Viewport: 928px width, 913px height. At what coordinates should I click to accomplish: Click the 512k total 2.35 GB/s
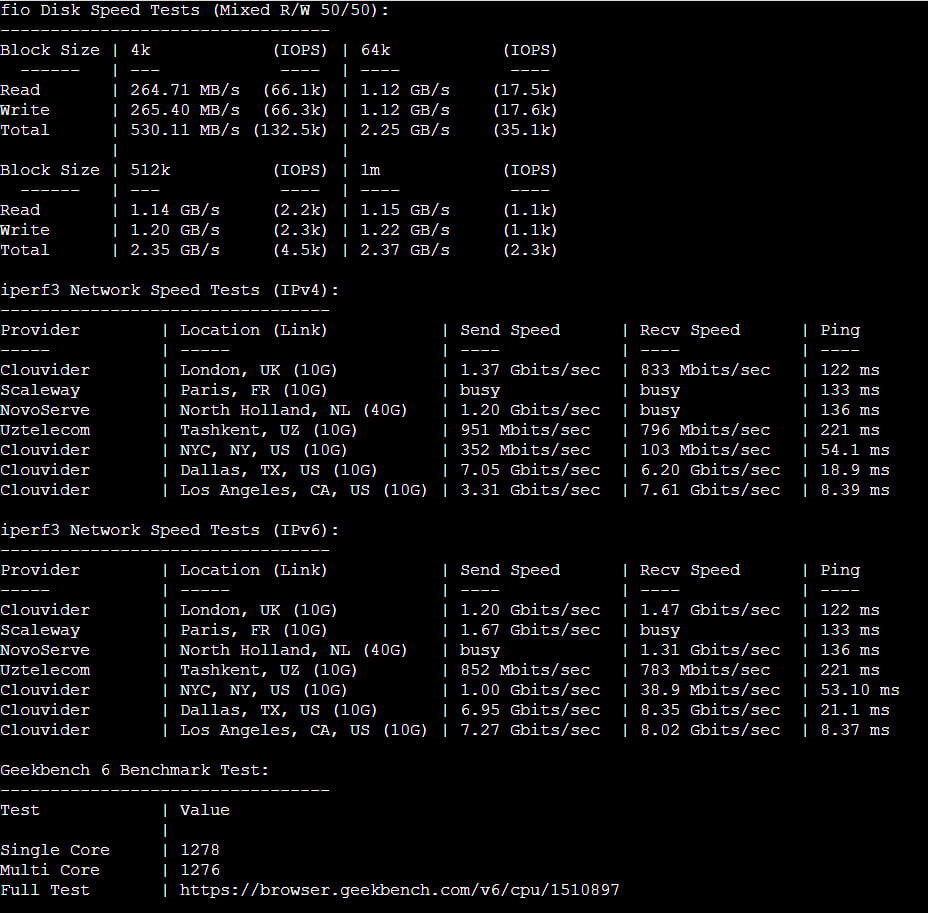point(175,250)
